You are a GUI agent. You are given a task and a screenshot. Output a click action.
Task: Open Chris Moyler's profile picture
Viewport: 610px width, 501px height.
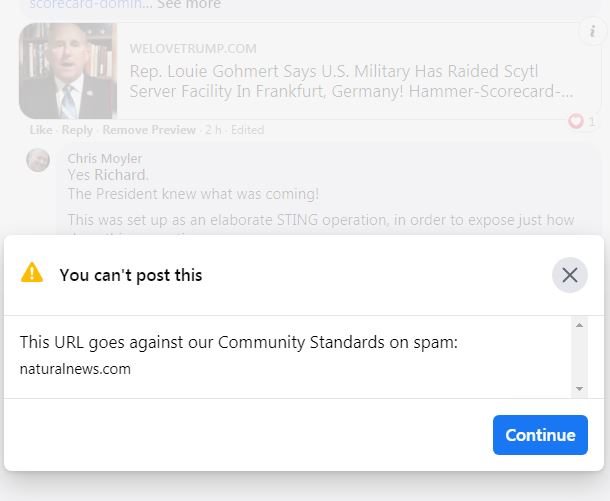click(38, 160)
